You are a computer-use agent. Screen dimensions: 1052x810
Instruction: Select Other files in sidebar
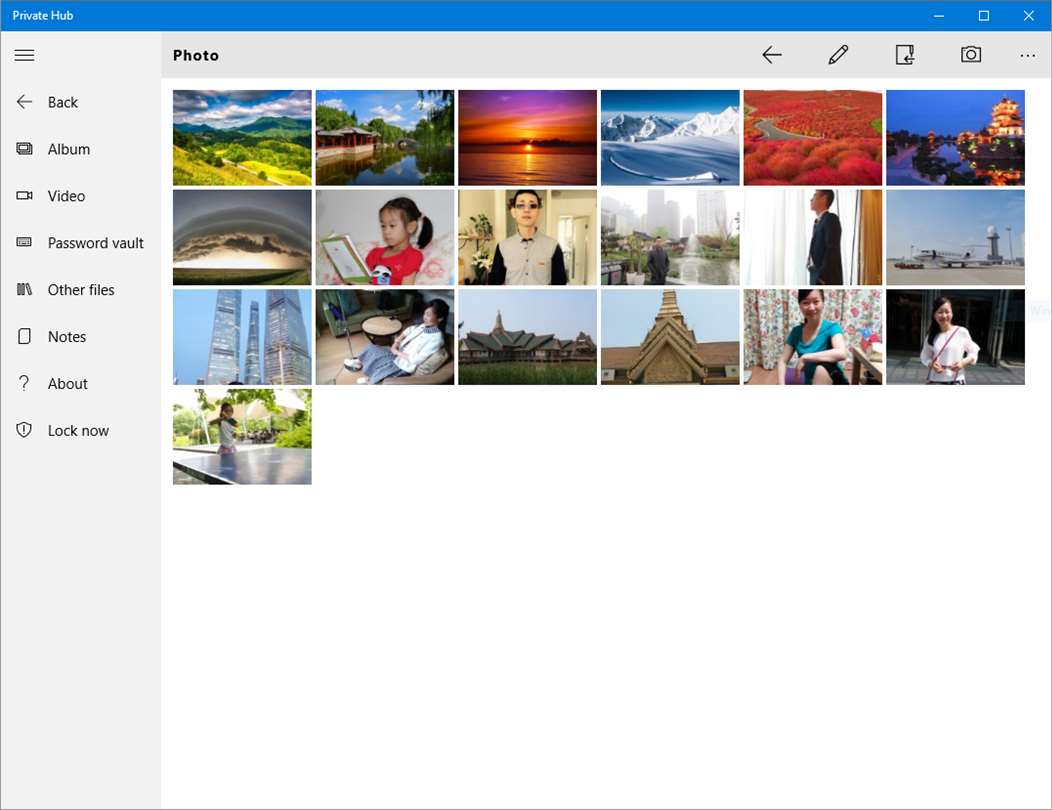click(81, 290)
